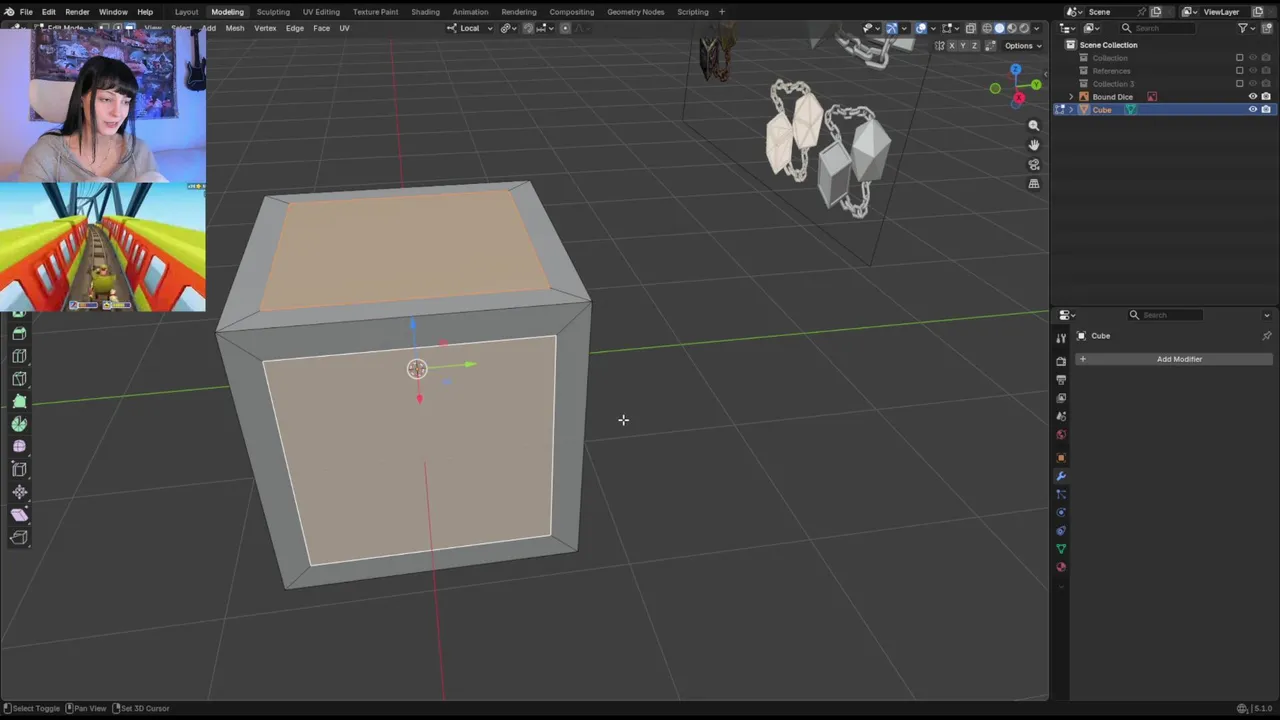Switch to the Geometry Nodes workspace tab
The image size is (1280, 720).
[x=635, y=12]
